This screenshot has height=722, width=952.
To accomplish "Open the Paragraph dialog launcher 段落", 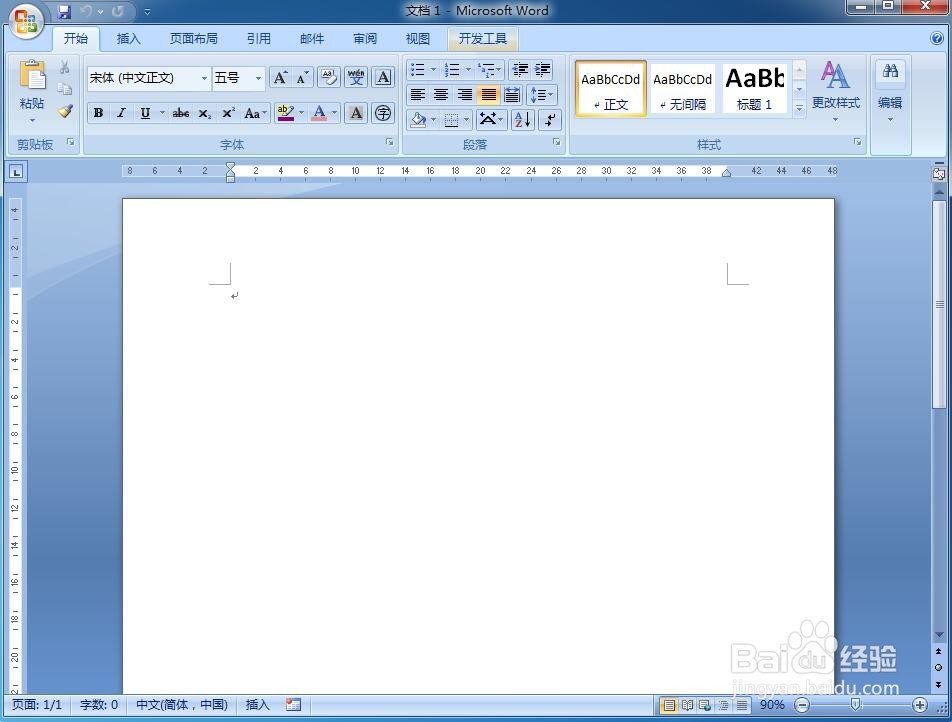I will pos(557,142).
